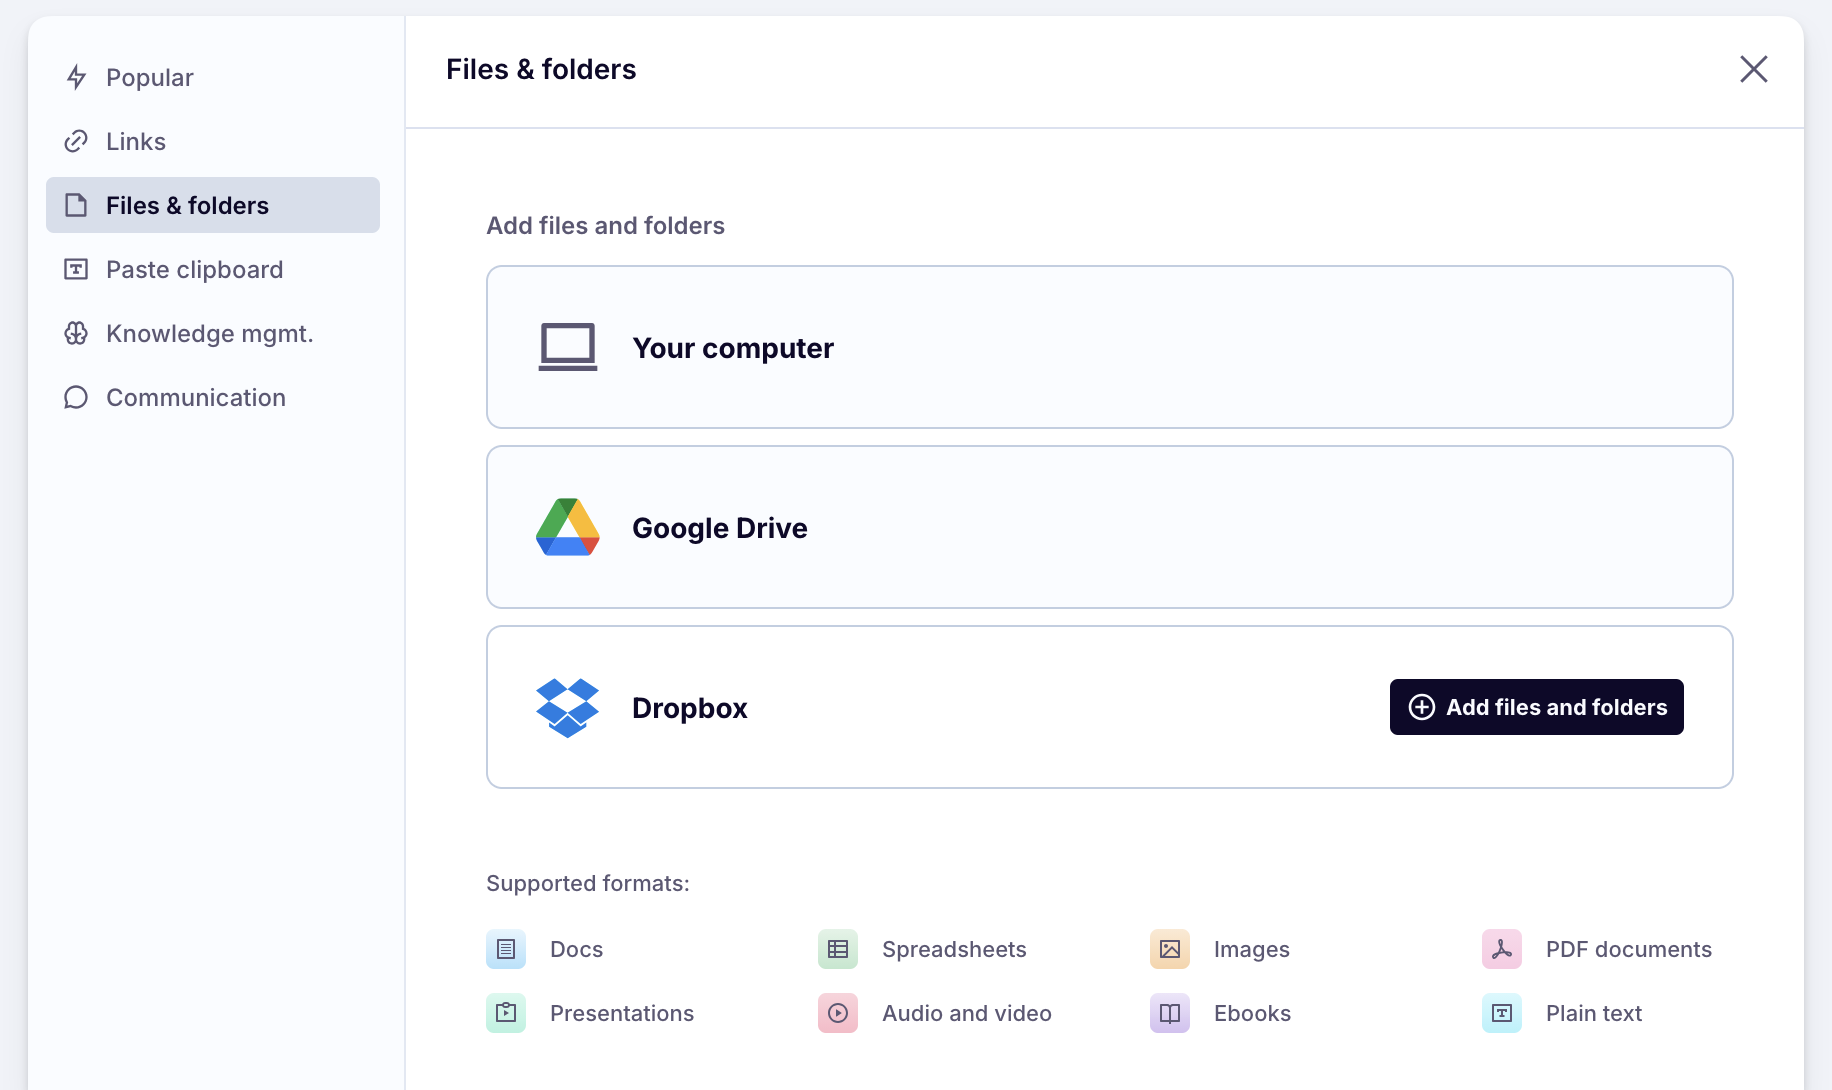
Task: Go to Communication category
Action: coord(195,398)
